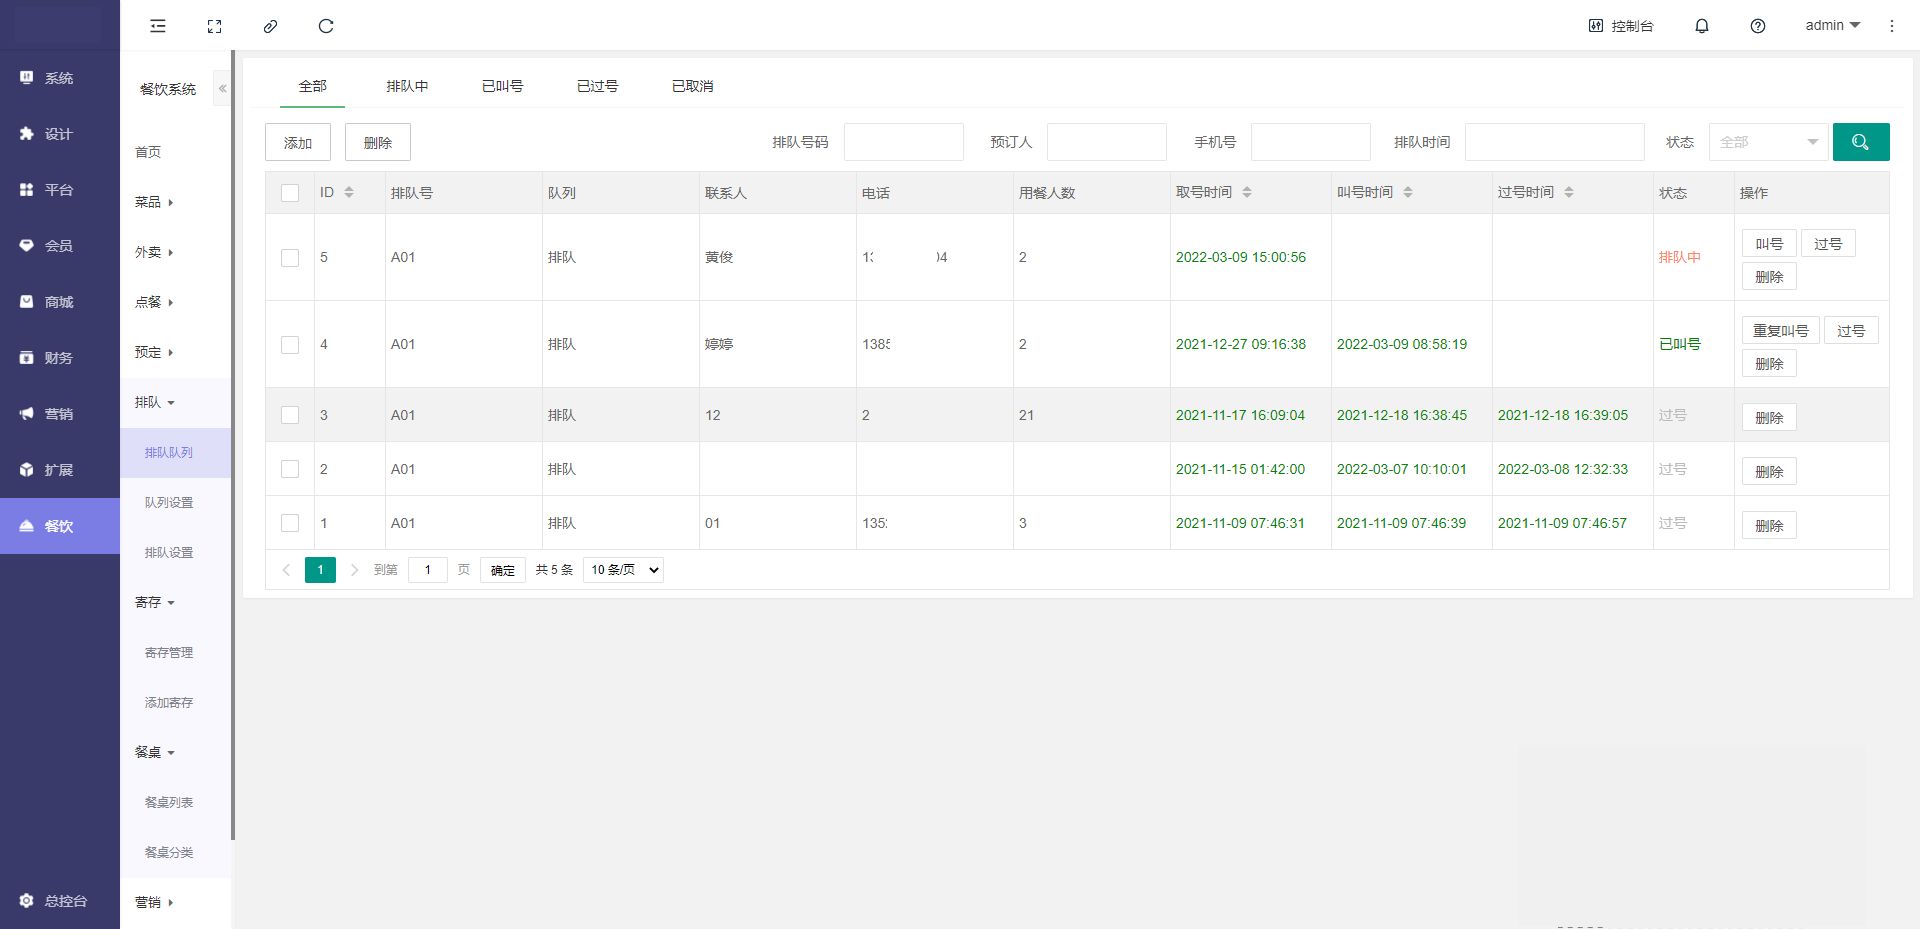The image size is (1920, 929).
Task: Open the 10 条/页 page size dropdown
Action: [x=623, y=570]
